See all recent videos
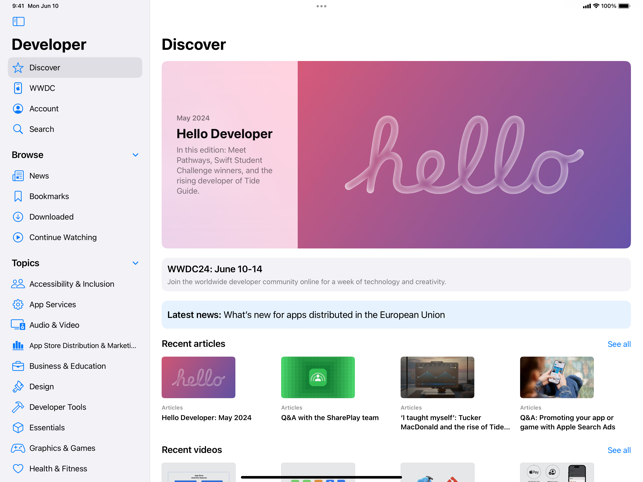The height and width of the screenshot is (482, 643). [x=619, y=450]
